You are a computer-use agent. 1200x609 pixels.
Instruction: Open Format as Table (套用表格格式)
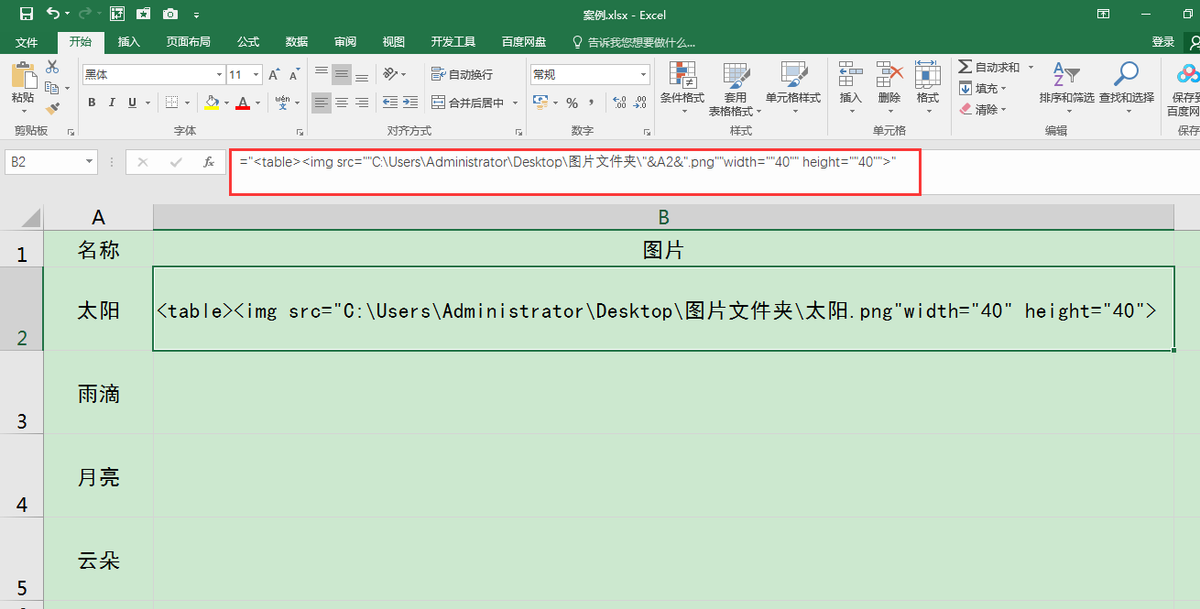pyautogui.click(x=736, y=87)
